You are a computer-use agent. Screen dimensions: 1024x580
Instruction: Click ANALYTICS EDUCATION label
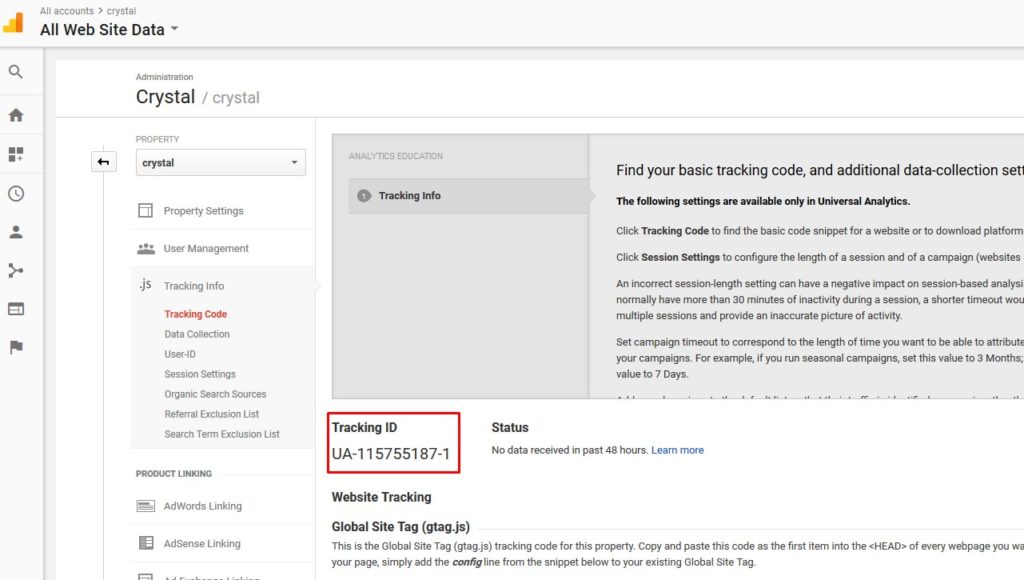coord(395,156)
